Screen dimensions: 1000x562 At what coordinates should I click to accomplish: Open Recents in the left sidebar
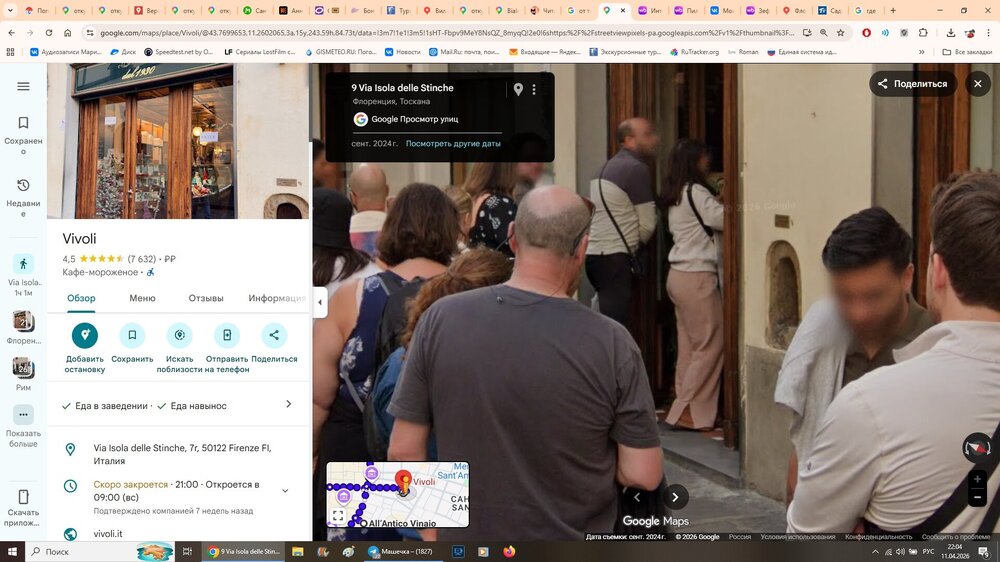[23, 186]
